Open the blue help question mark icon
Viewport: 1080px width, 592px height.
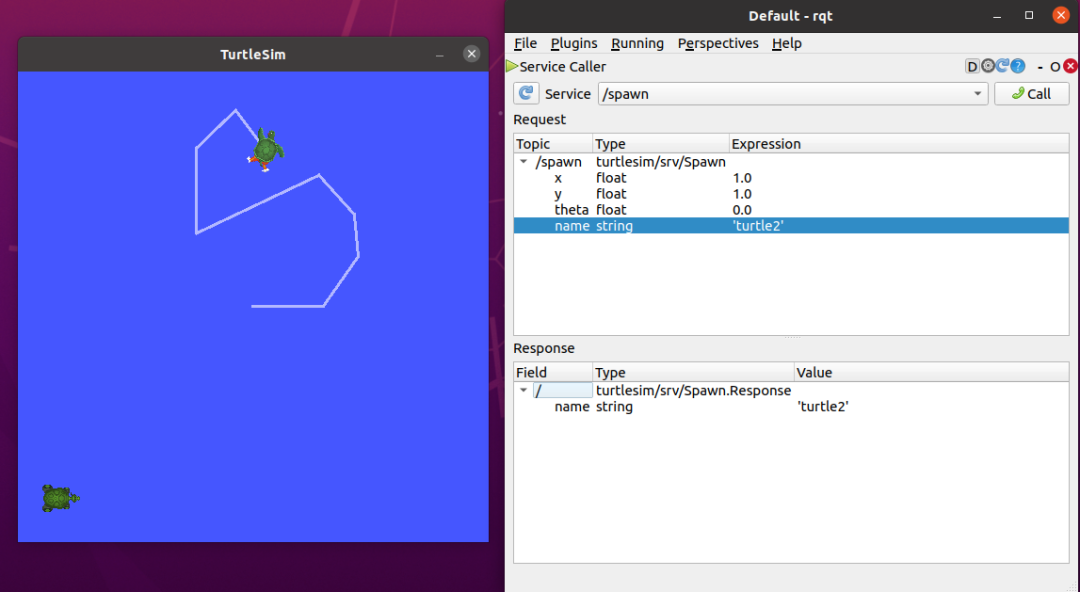point(1017,66)
